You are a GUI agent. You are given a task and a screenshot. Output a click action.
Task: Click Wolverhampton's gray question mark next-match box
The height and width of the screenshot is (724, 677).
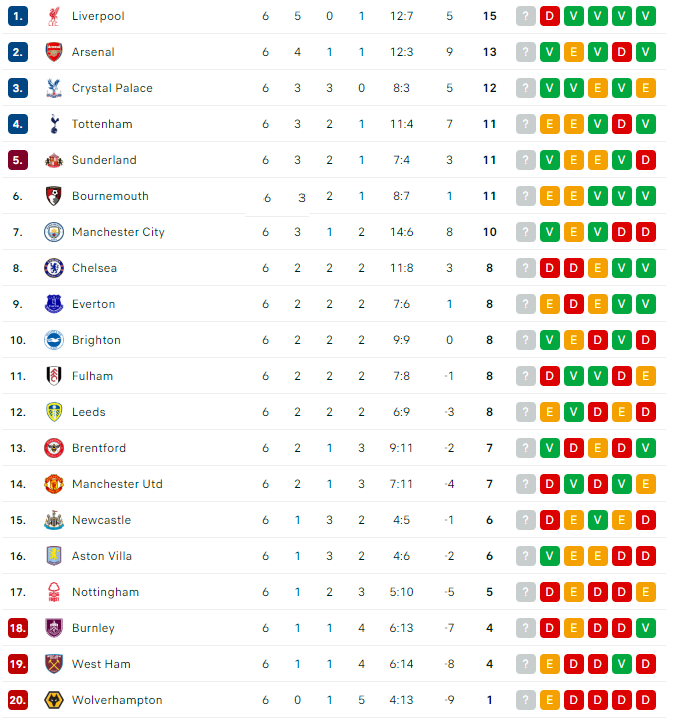pos(526,700)
